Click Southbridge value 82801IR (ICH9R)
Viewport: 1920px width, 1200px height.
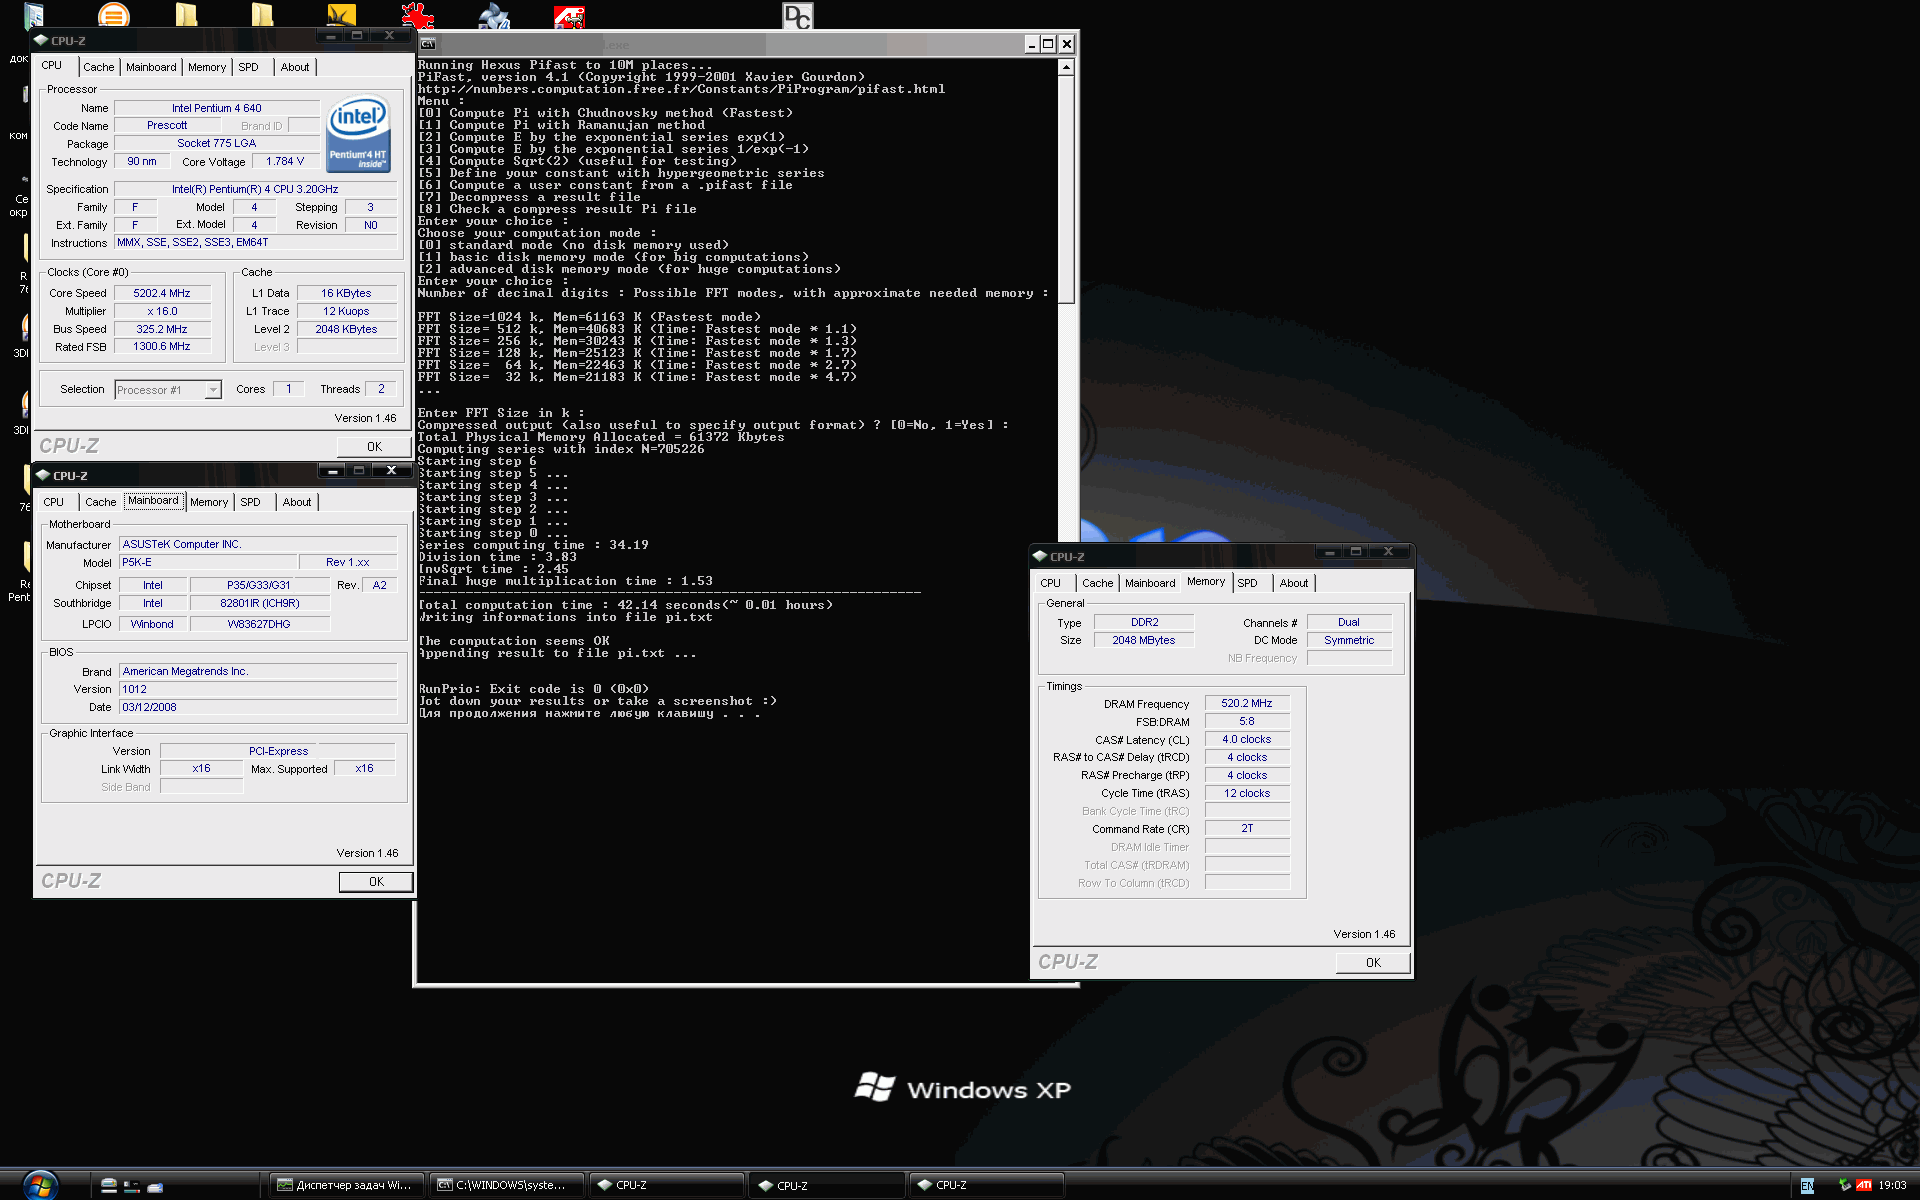click(x=260, y=603)
